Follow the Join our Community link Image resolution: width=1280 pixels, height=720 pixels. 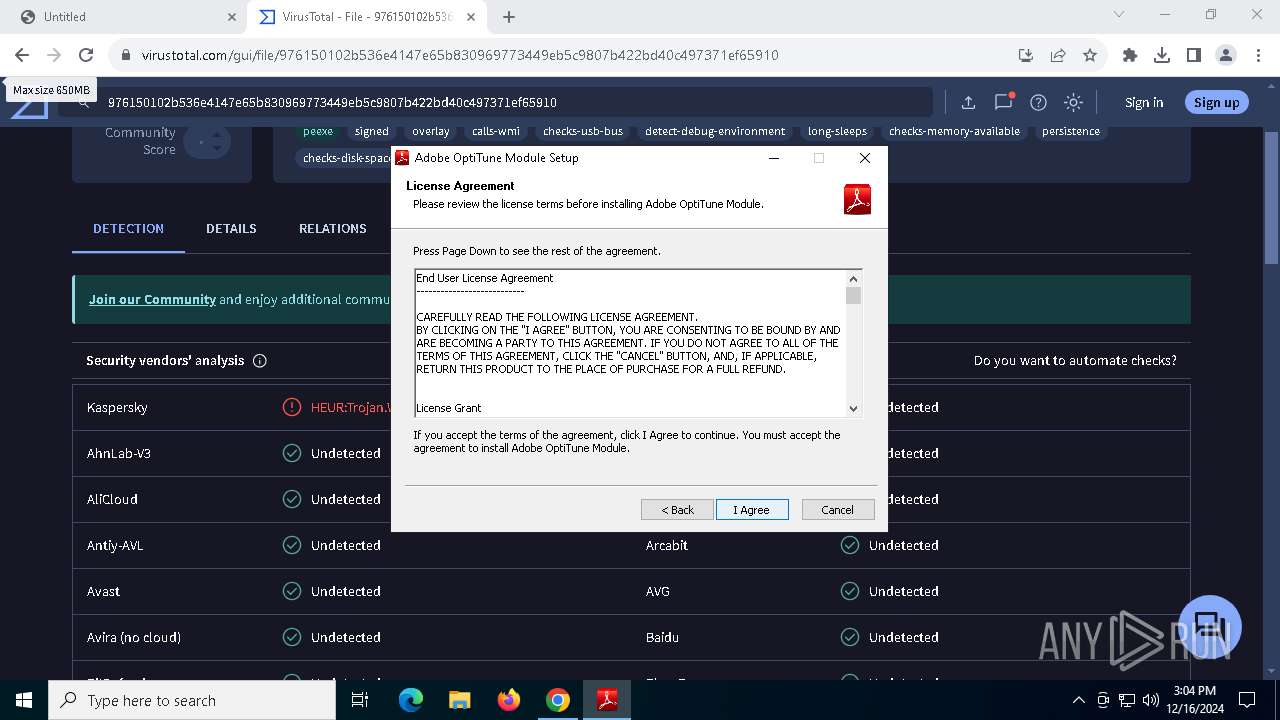tap(152, 299)
